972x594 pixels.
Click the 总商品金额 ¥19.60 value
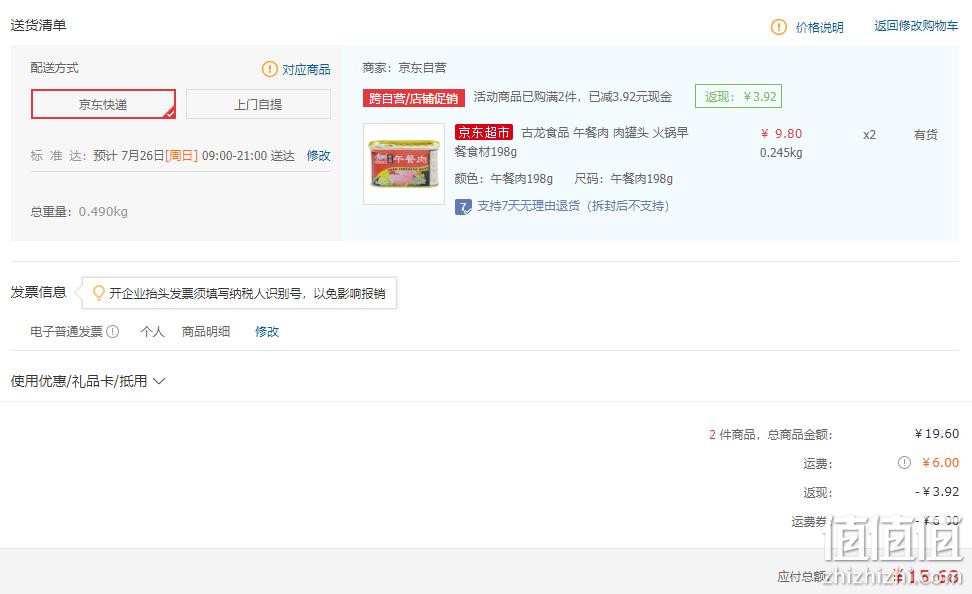(937, 433)
